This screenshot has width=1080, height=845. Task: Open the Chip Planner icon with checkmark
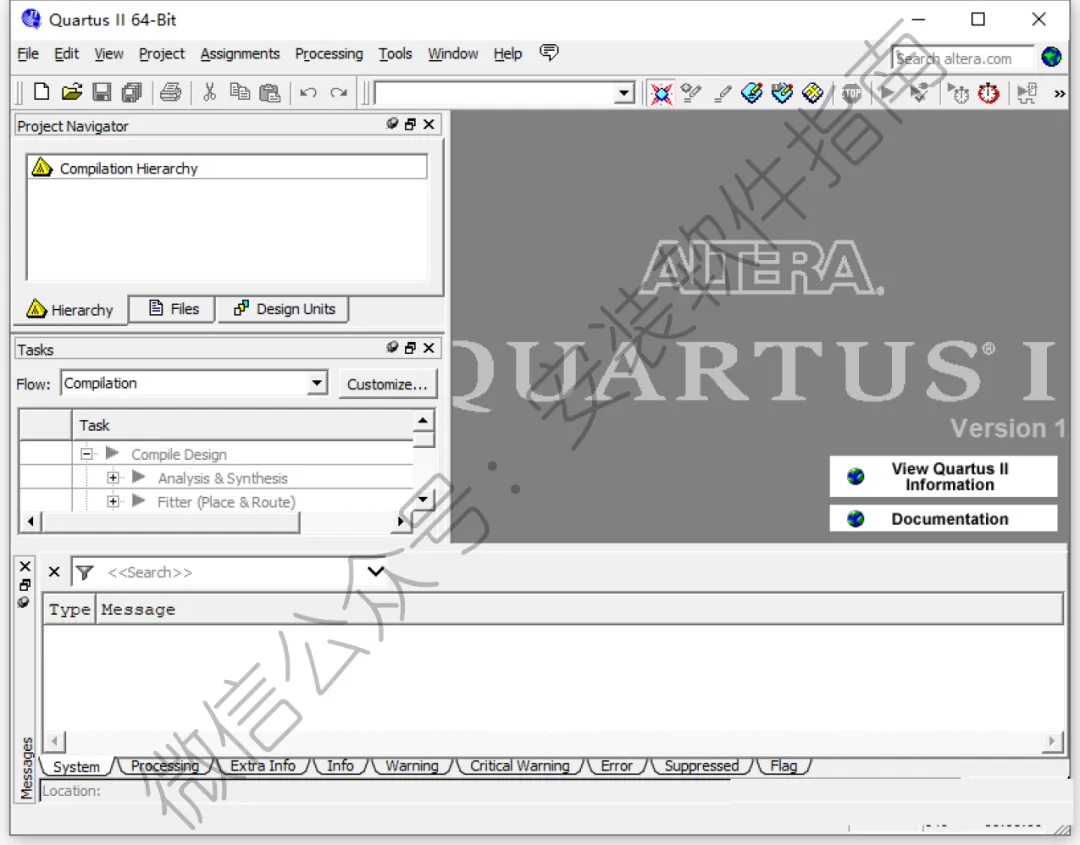[x=782, y=93]
